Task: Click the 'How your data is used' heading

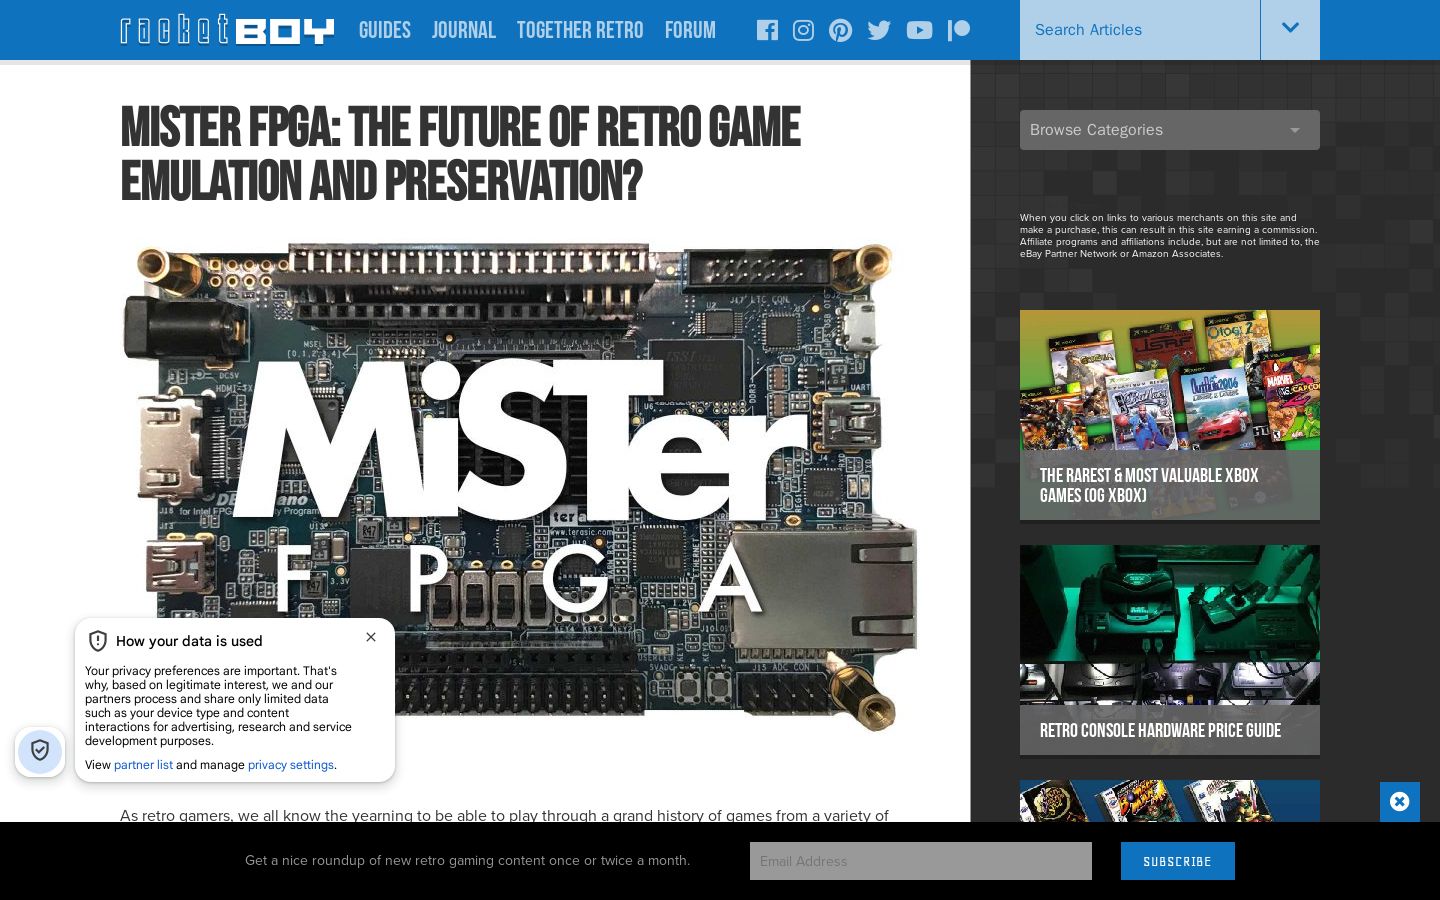Action: pos(189,641)
